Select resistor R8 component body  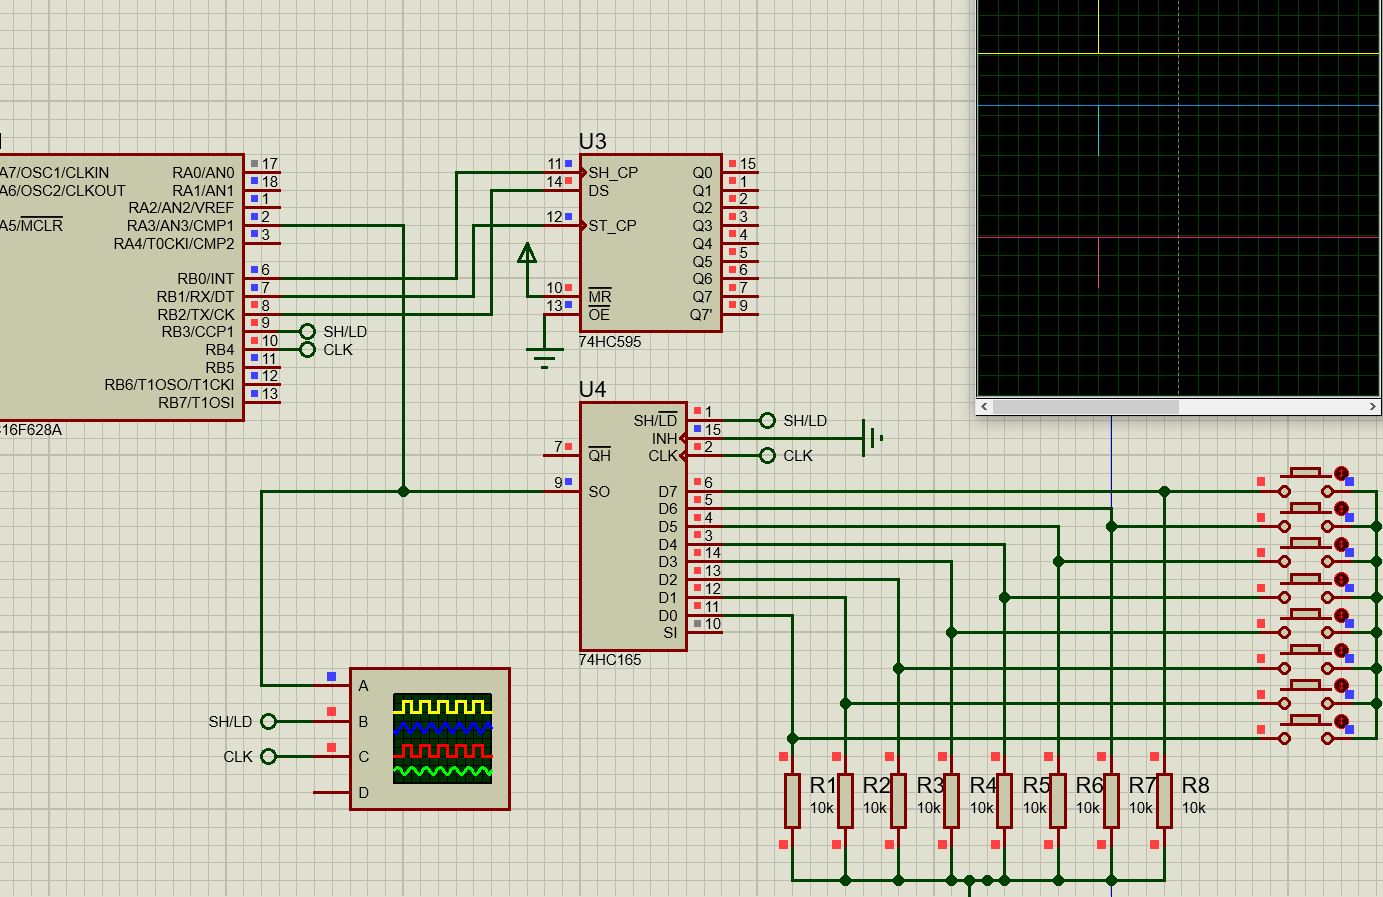1164,800
